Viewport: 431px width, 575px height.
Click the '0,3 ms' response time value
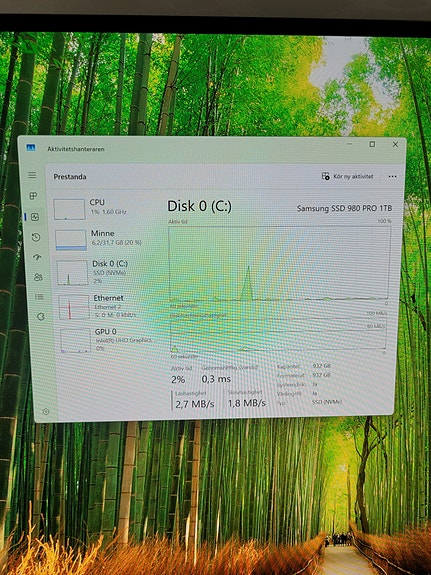coord(216,379)
